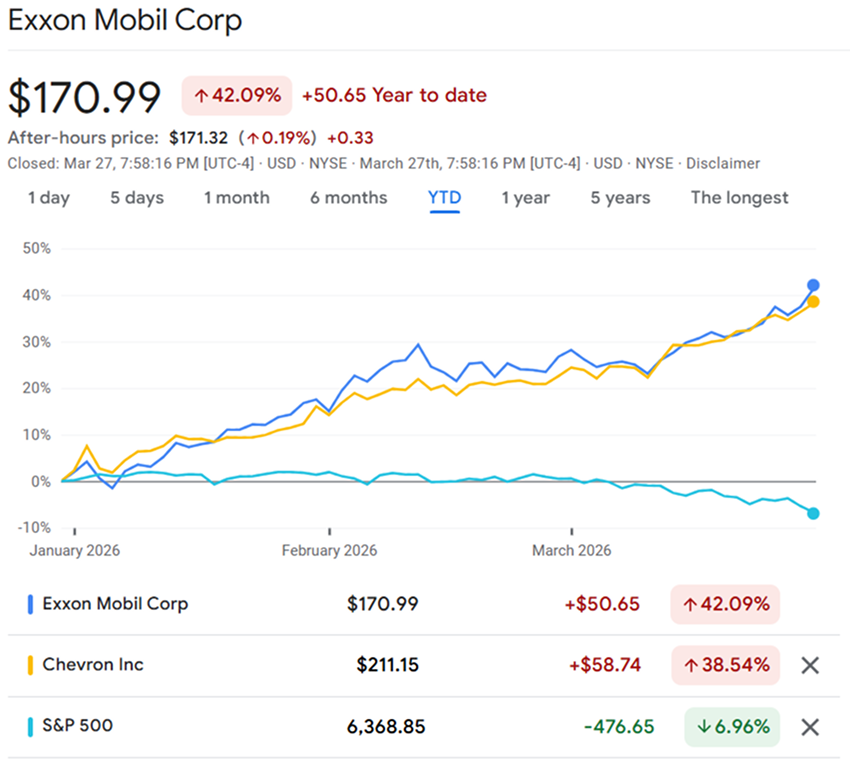This screenshot has width=850, height=762.
Task: Click the blue Exxon color marker
Action: [31, 604]
